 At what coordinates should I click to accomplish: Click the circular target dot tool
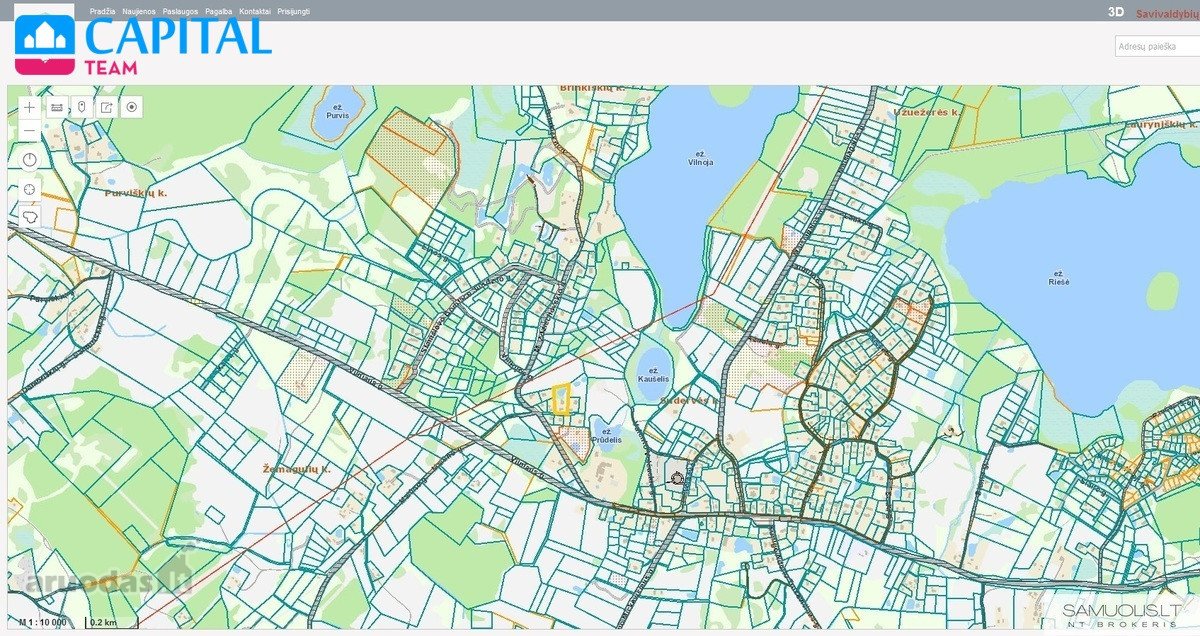point(131,106)
